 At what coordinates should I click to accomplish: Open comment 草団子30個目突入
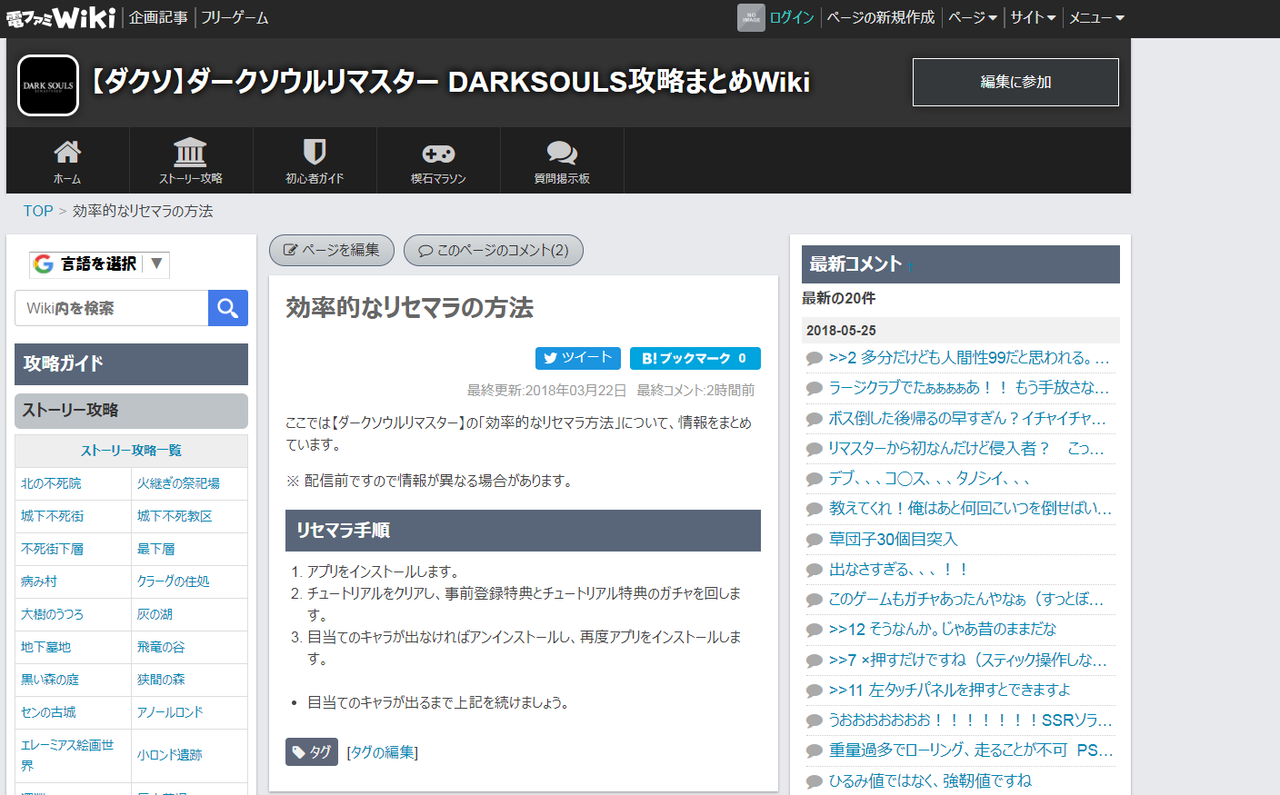893,539
